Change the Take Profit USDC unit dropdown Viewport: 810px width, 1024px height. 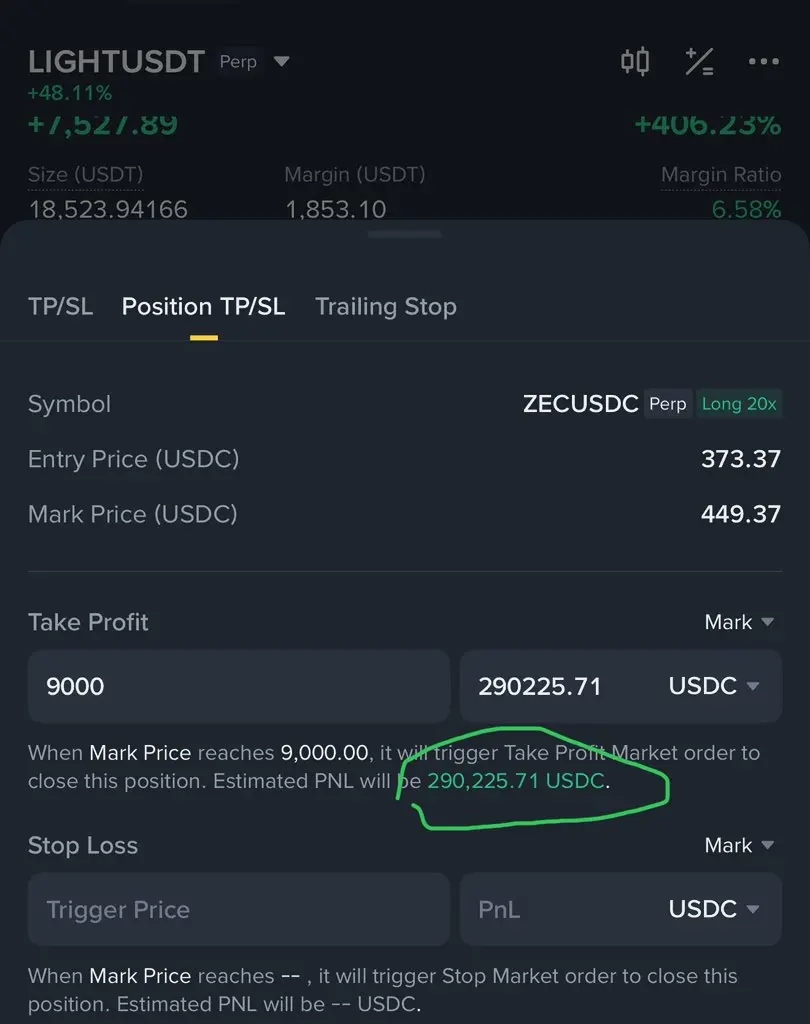click(x=713, y=686)
